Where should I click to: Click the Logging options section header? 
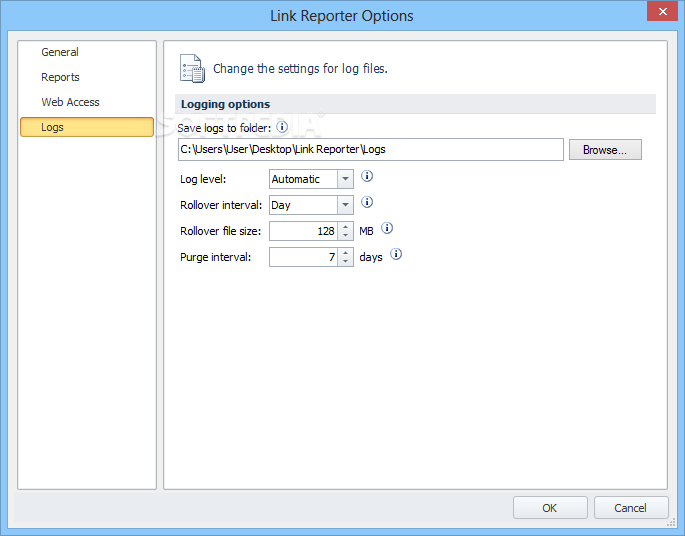(x=415, y=104)
